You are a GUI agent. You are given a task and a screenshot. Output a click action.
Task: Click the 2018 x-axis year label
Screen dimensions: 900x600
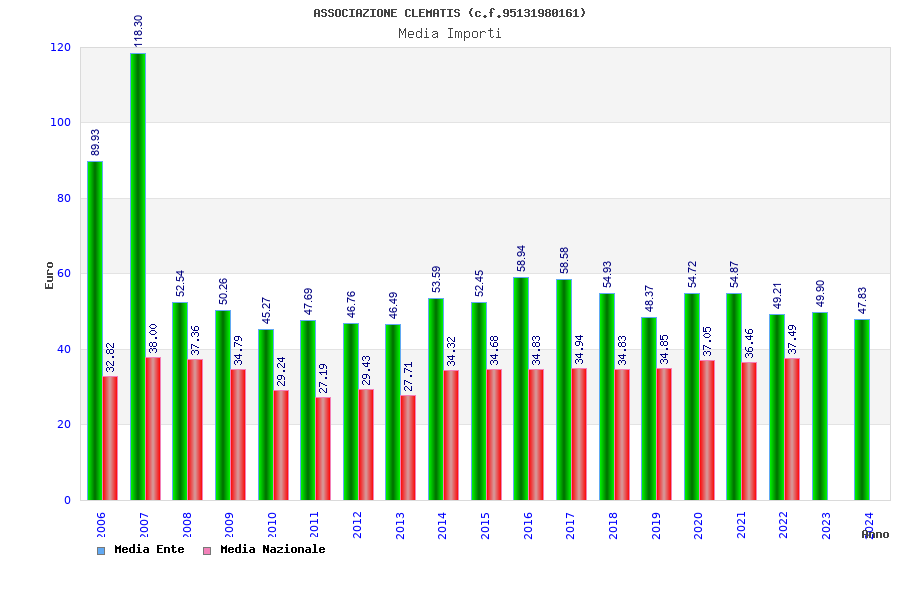click(613, 525)
